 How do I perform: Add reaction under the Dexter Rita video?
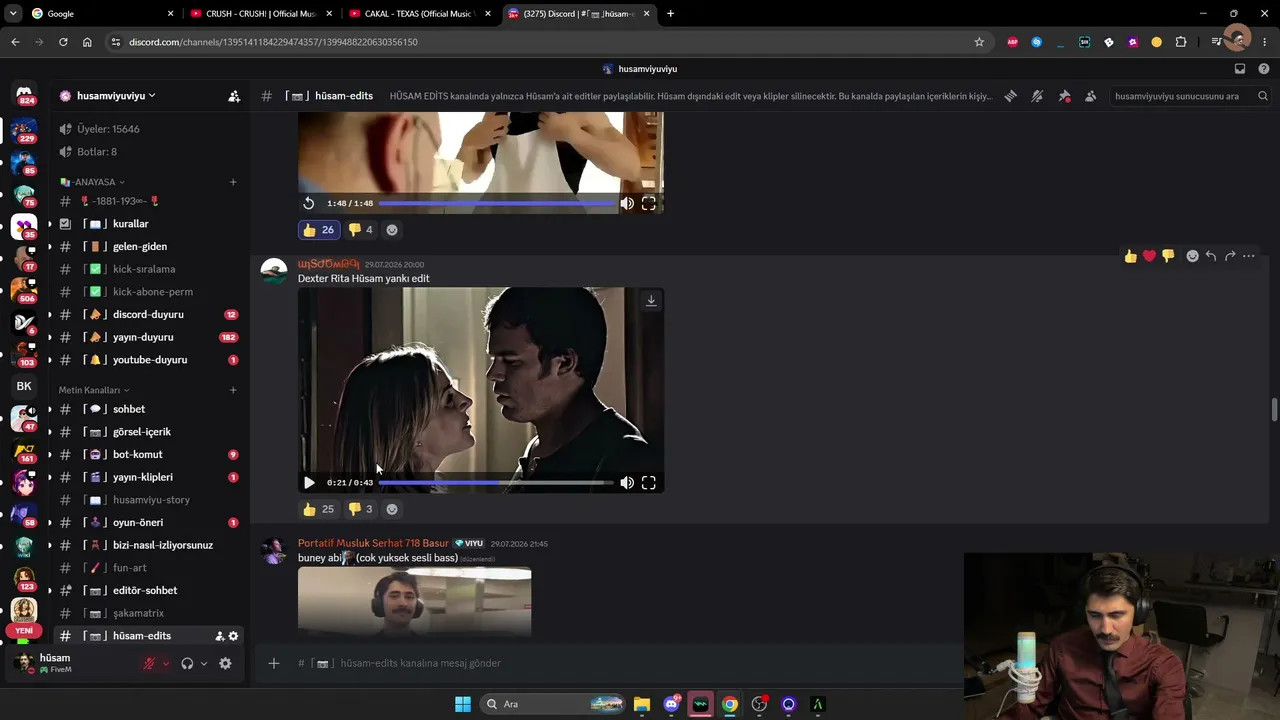click(392, 509)
